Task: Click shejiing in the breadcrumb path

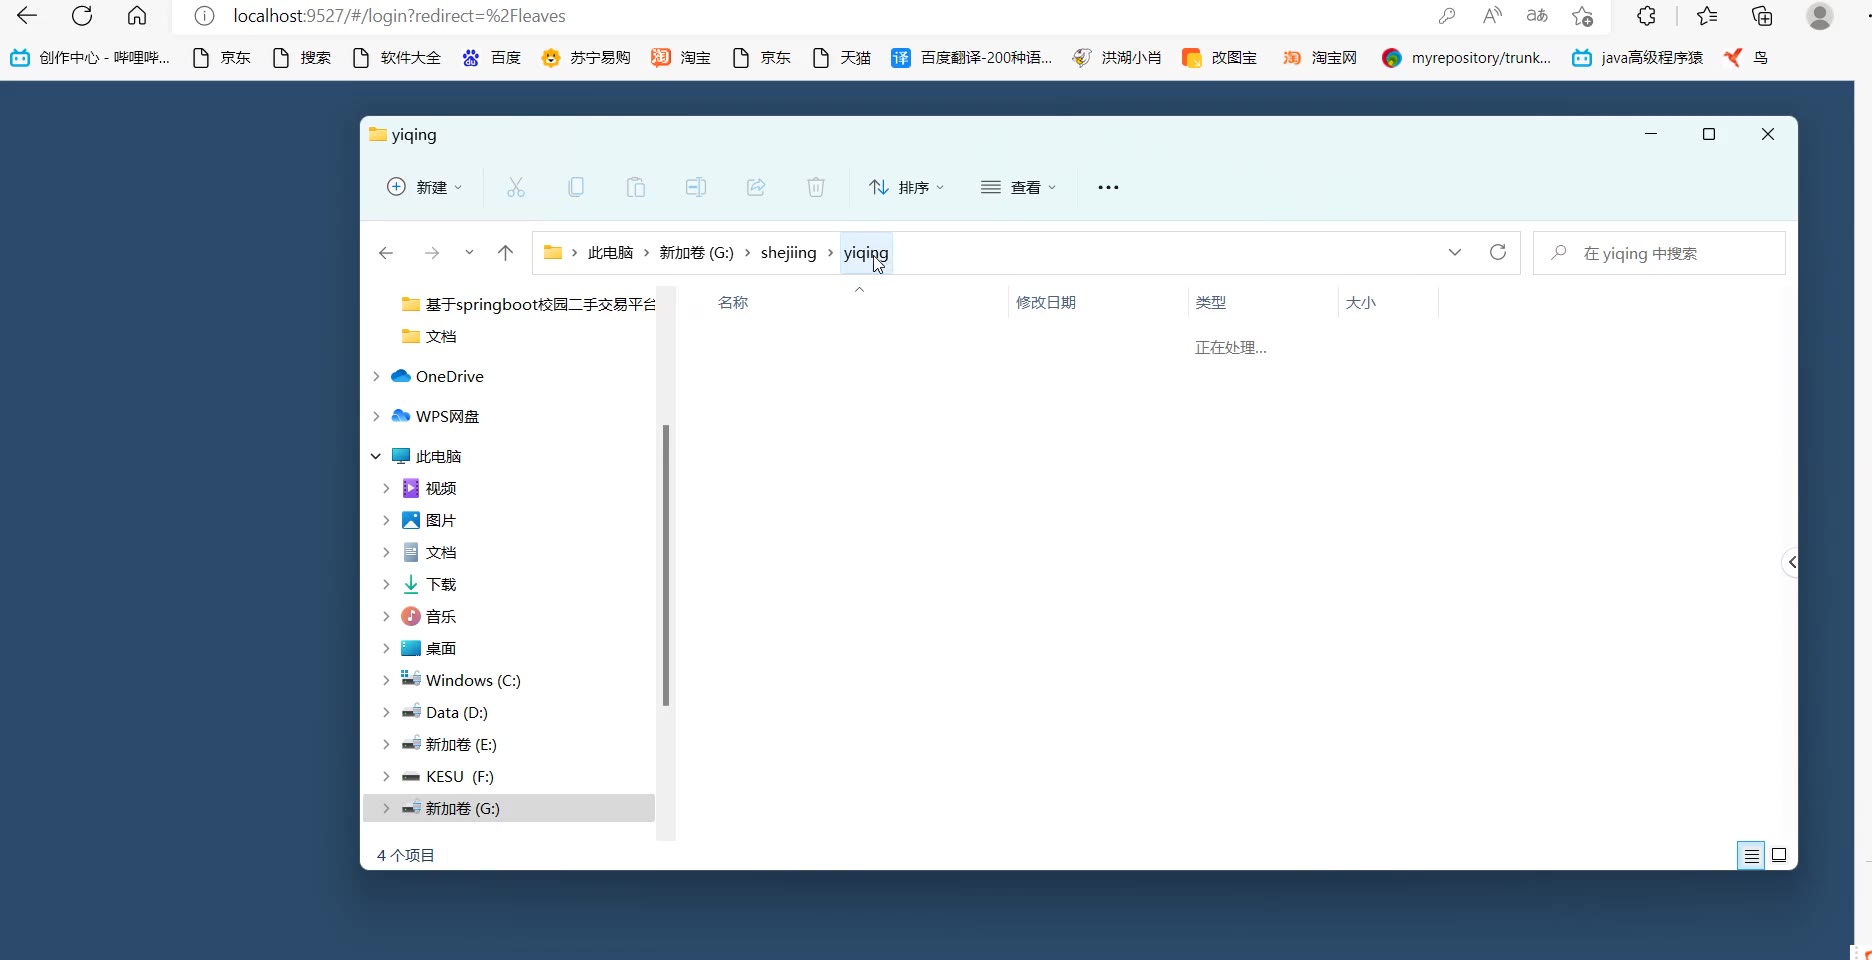Action: [x=788, y=253]
